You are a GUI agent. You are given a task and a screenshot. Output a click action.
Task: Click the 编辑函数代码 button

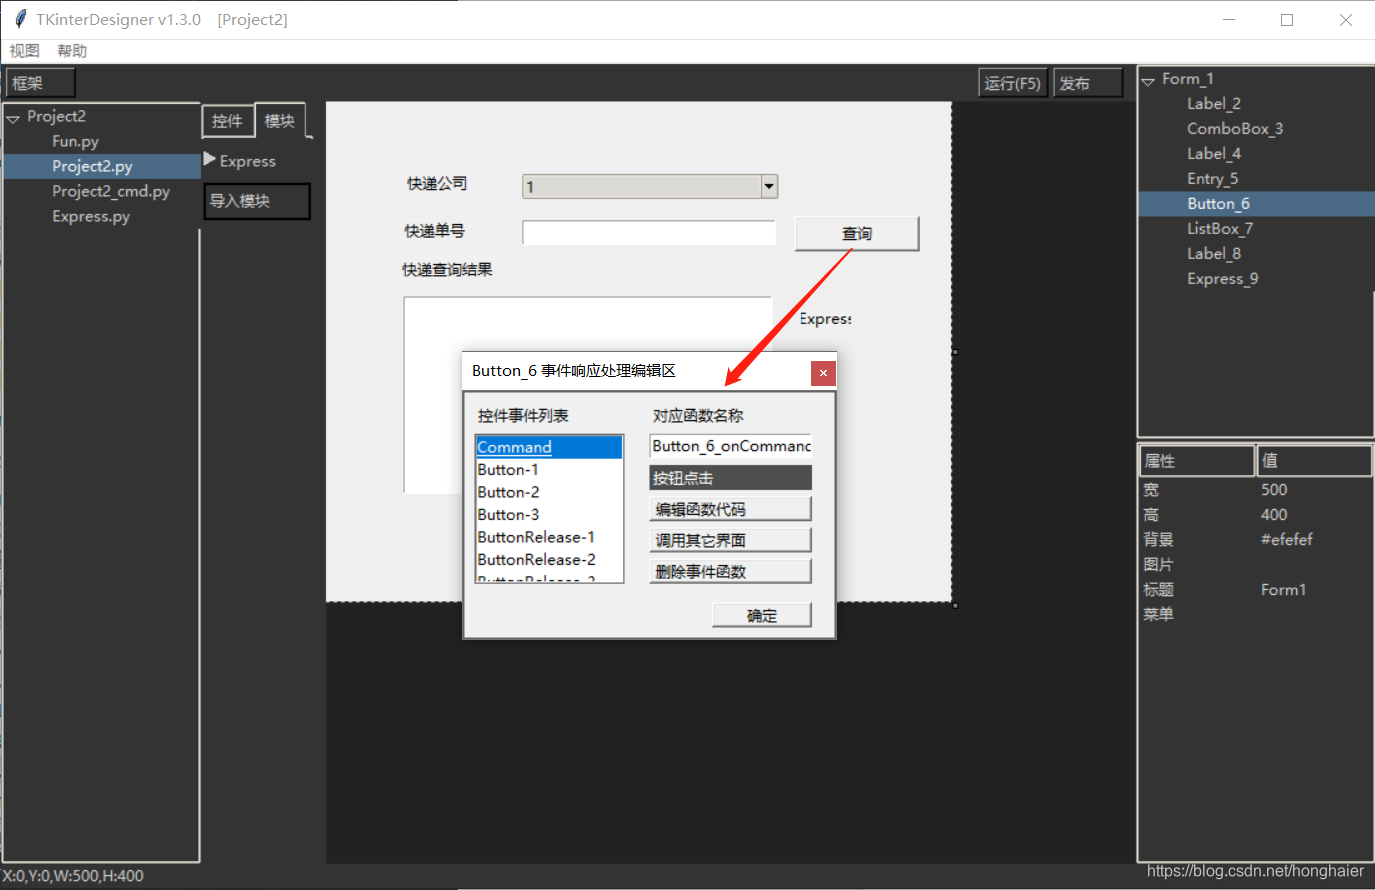730,509
